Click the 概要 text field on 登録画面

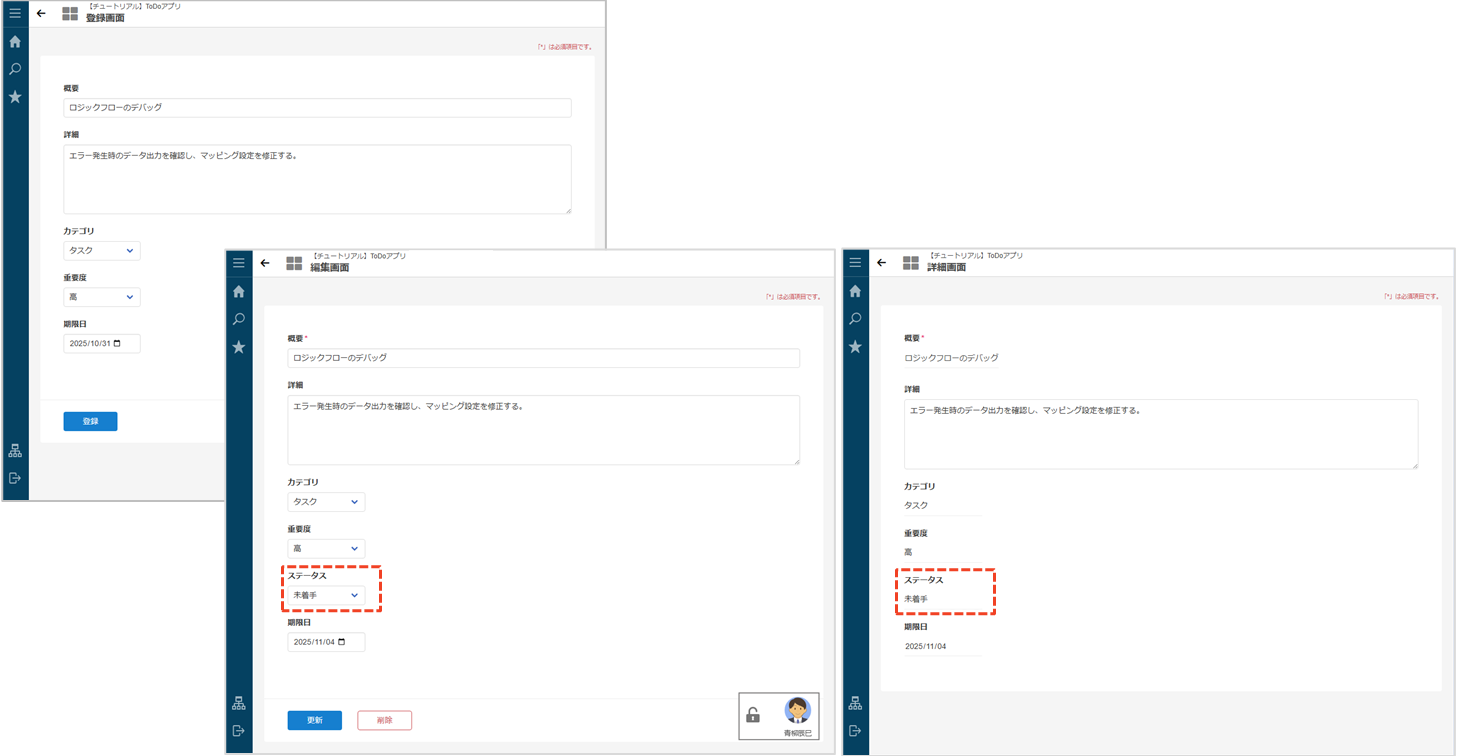click(x=317, y=108)
